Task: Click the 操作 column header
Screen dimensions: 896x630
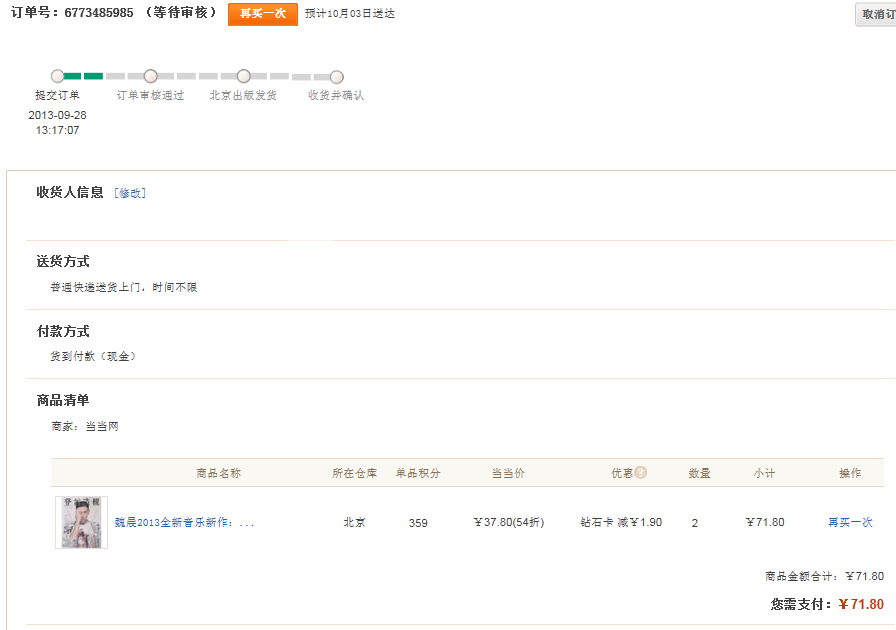Action: click(x=850, y=473)
